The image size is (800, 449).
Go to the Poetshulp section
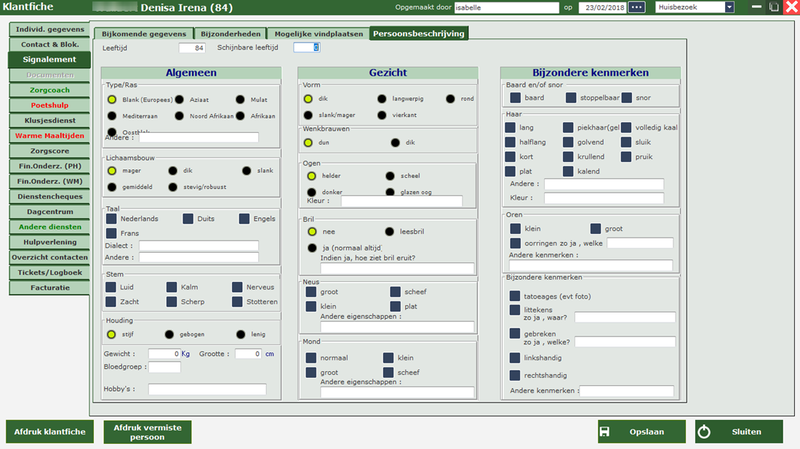[x=49, y=105]
